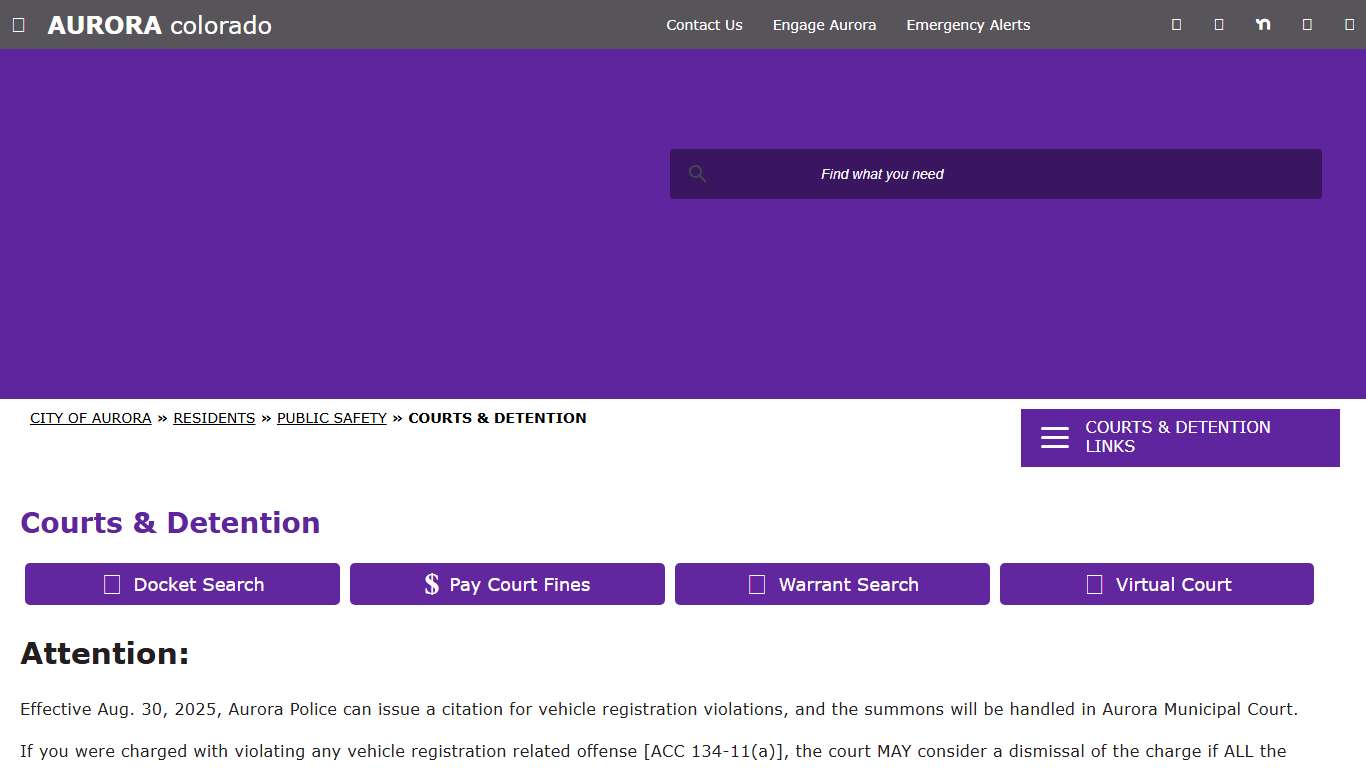Select the Virtual Court button

point(1156,584)
